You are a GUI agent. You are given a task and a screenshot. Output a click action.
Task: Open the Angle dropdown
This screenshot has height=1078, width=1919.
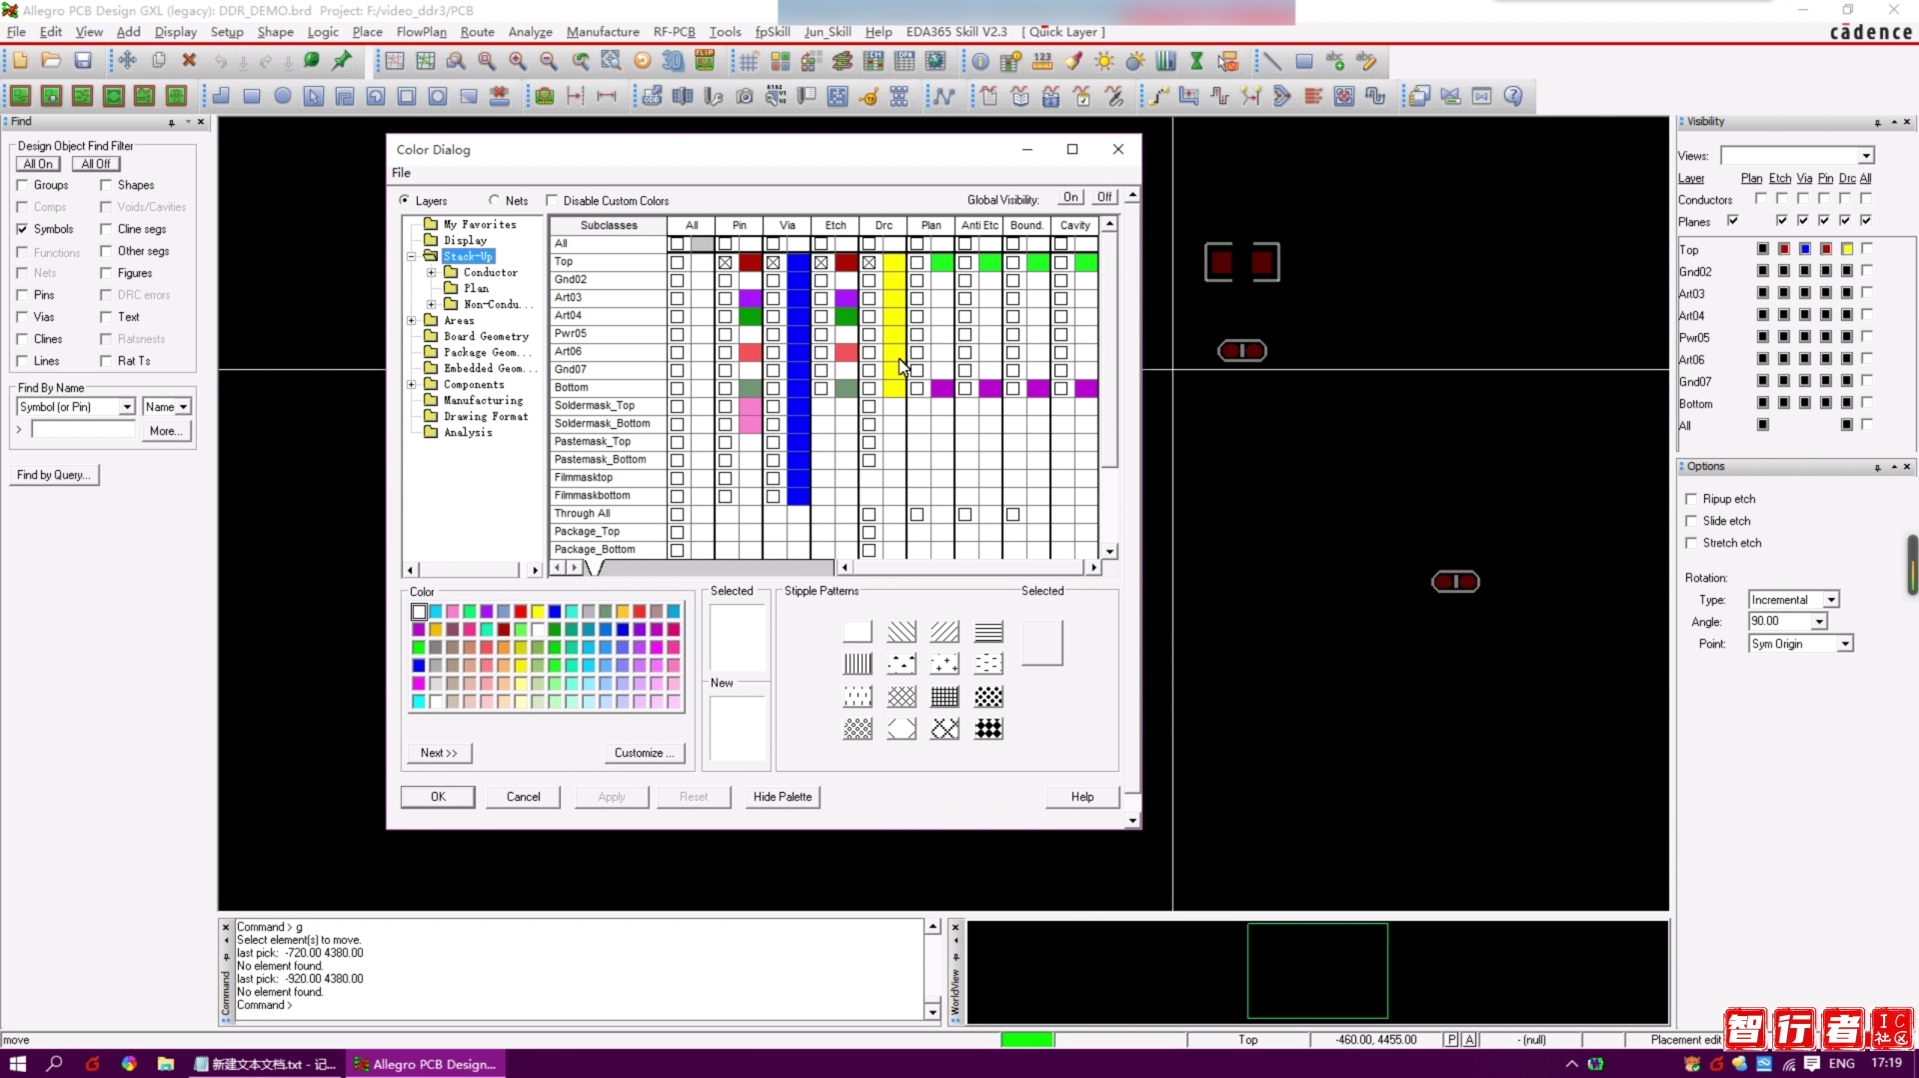(x=1819, y=622)
